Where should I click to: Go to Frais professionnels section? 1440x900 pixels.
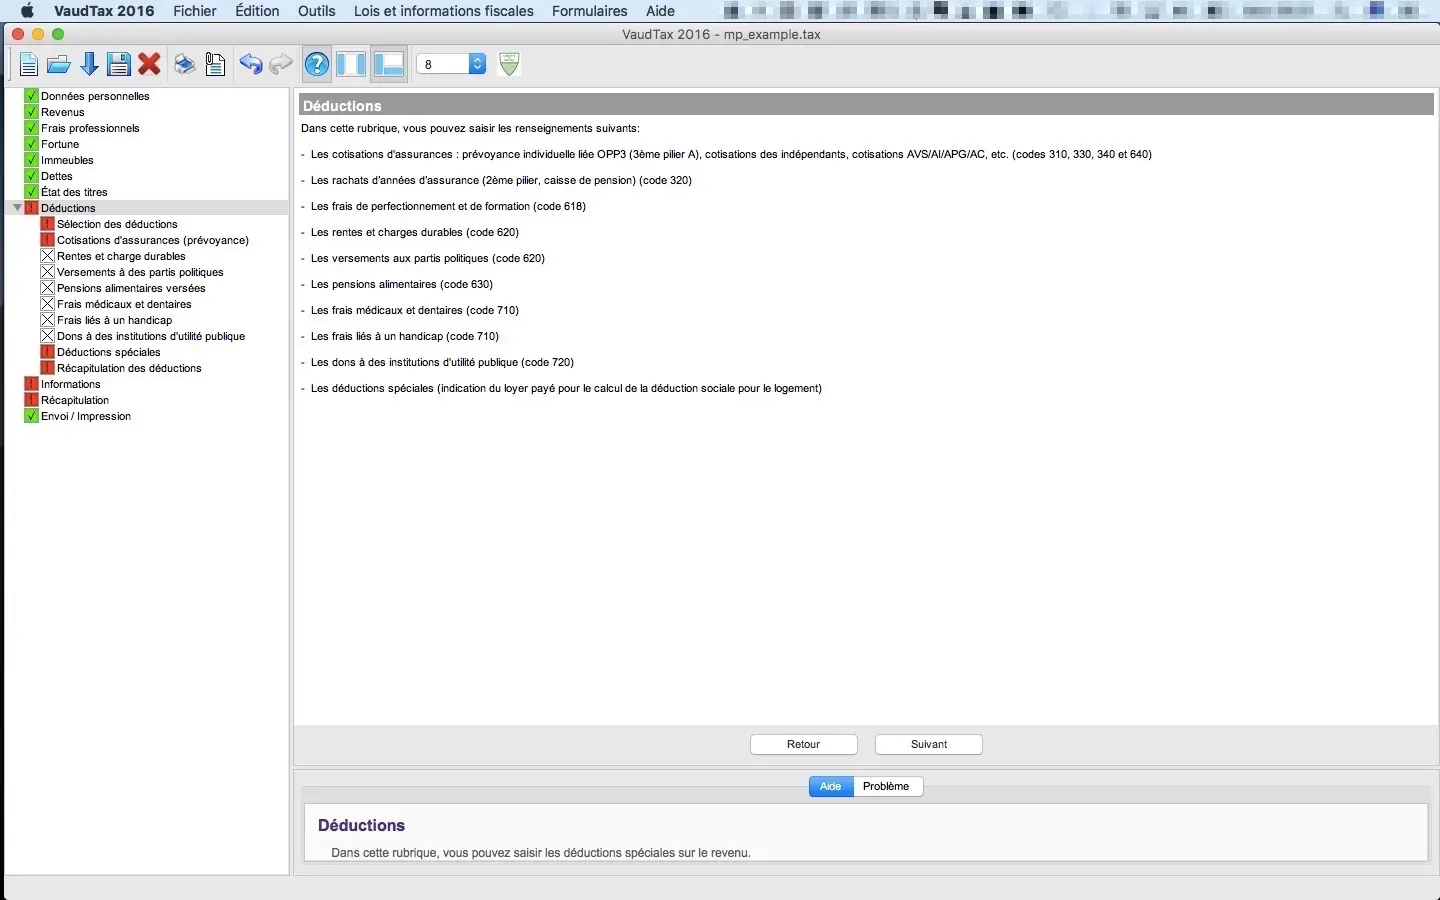(x=90, y=128)
